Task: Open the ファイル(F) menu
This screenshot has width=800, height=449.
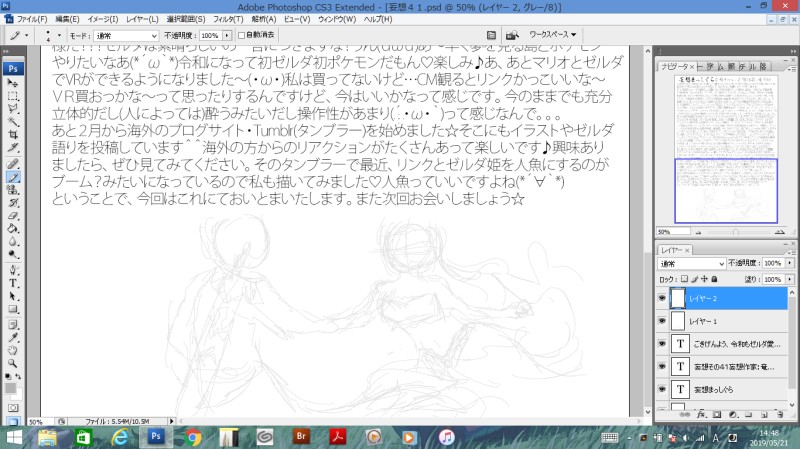Action: pyautogui.click(x=32, y=19)
